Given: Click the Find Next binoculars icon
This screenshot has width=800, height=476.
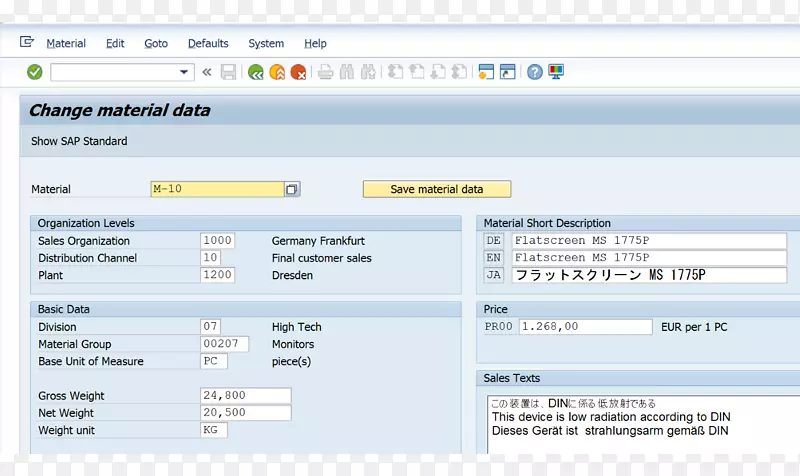Looking at the screenshot, I should point(368,72).
